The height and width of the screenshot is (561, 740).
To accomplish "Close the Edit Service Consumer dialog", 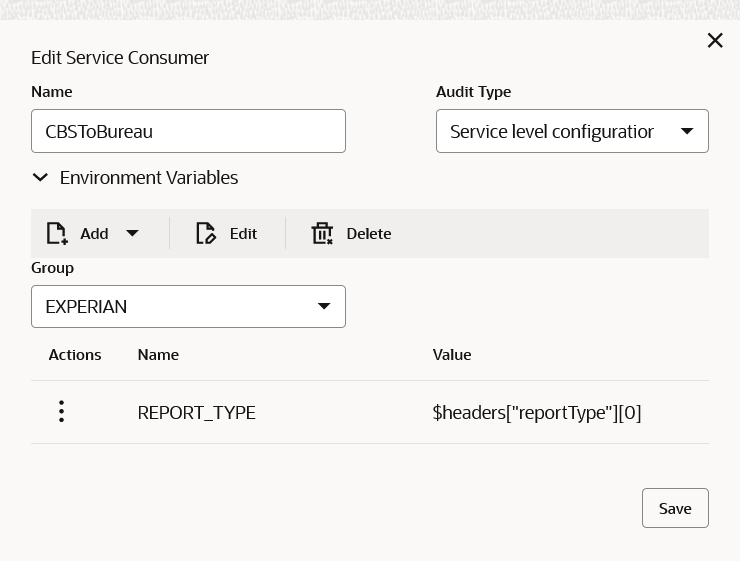I will point(715,40).
